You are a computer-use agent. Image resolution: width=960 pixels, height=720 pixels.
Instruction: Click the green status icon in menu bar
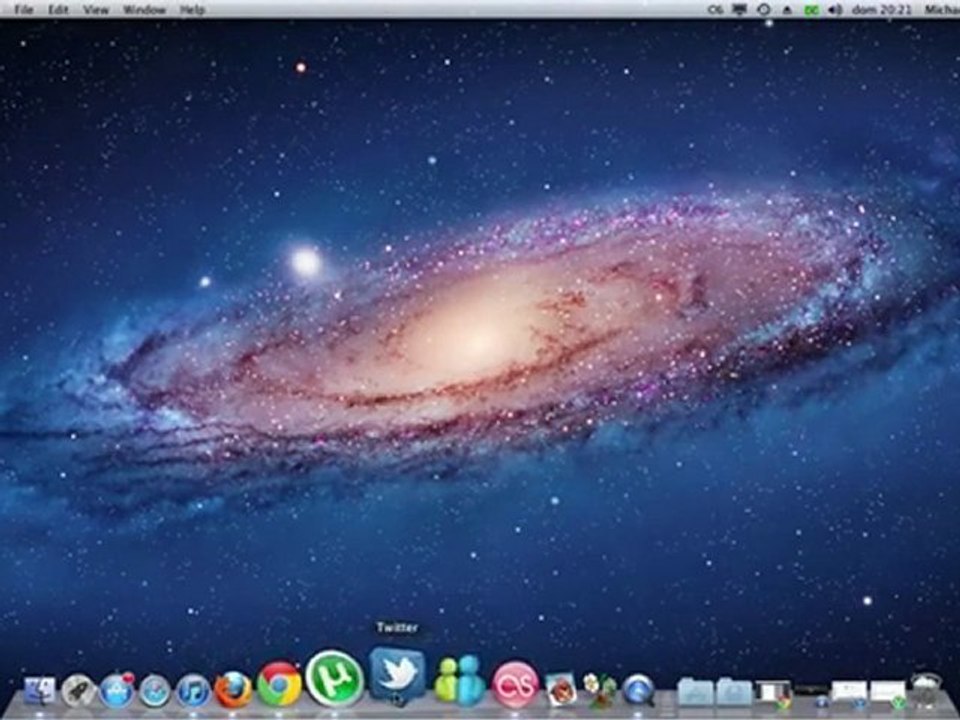click(x=812, y=9)
